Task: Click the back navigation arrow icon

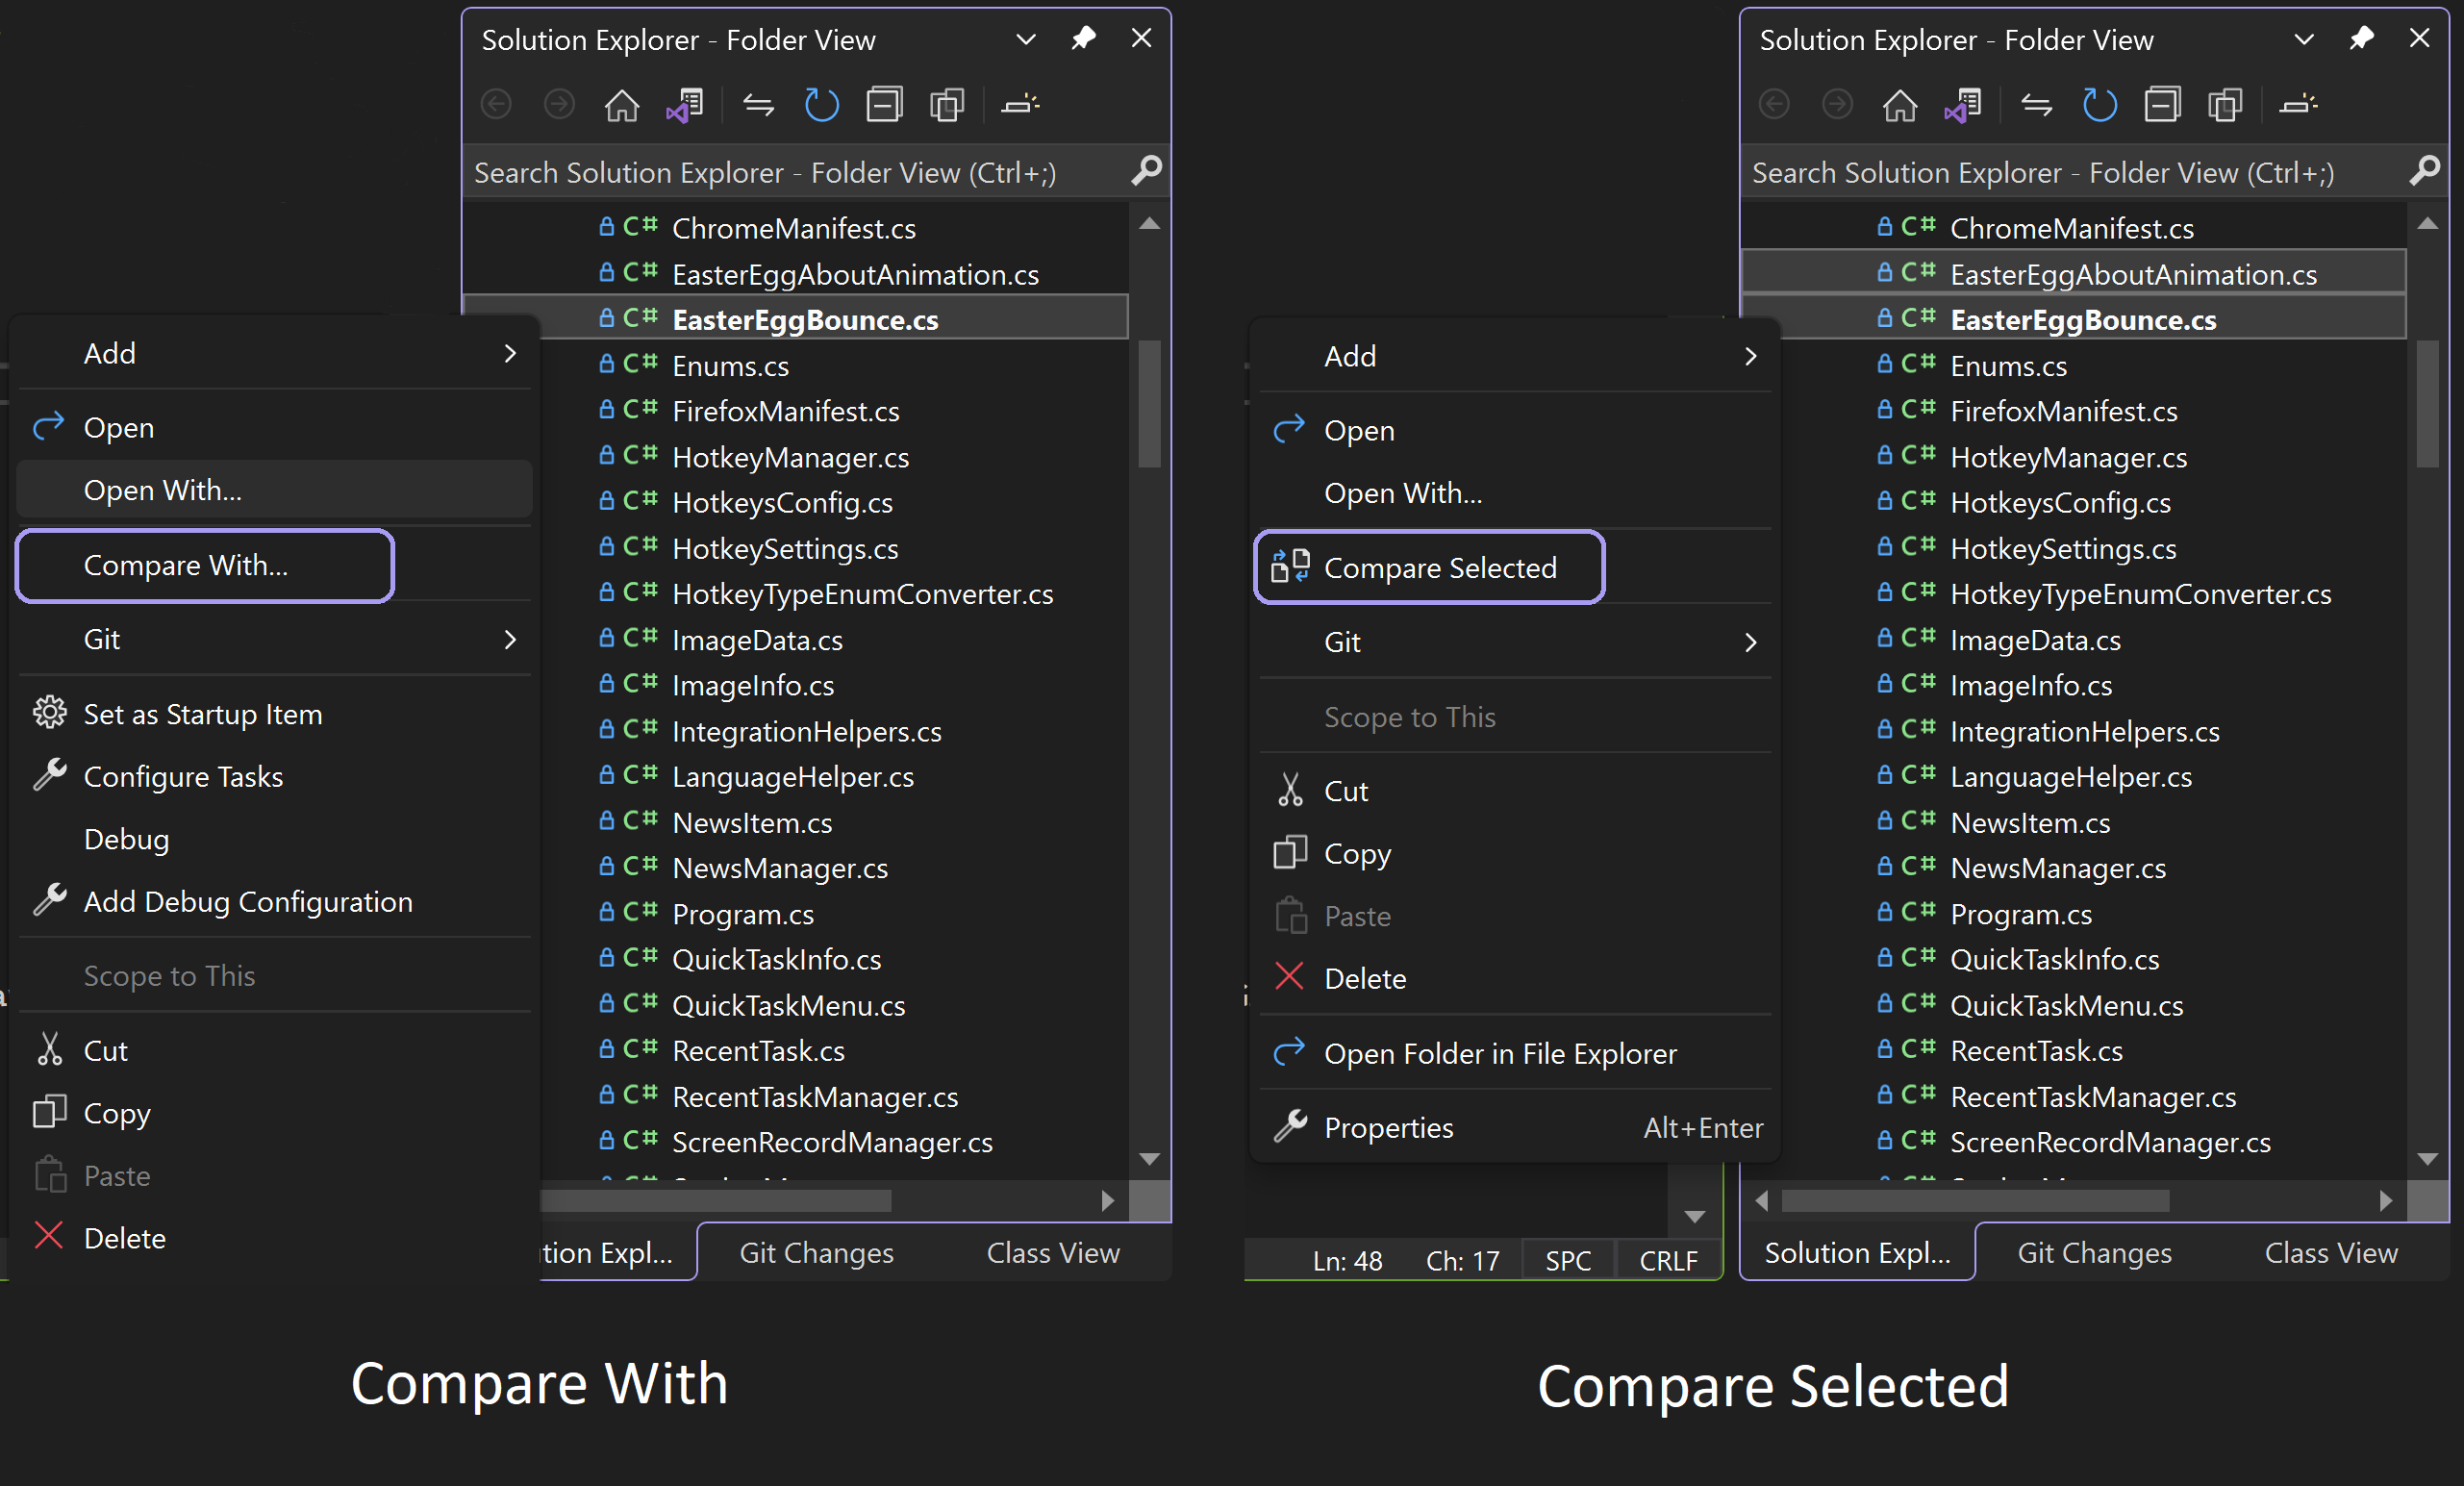Action: [x=496, y=108]
